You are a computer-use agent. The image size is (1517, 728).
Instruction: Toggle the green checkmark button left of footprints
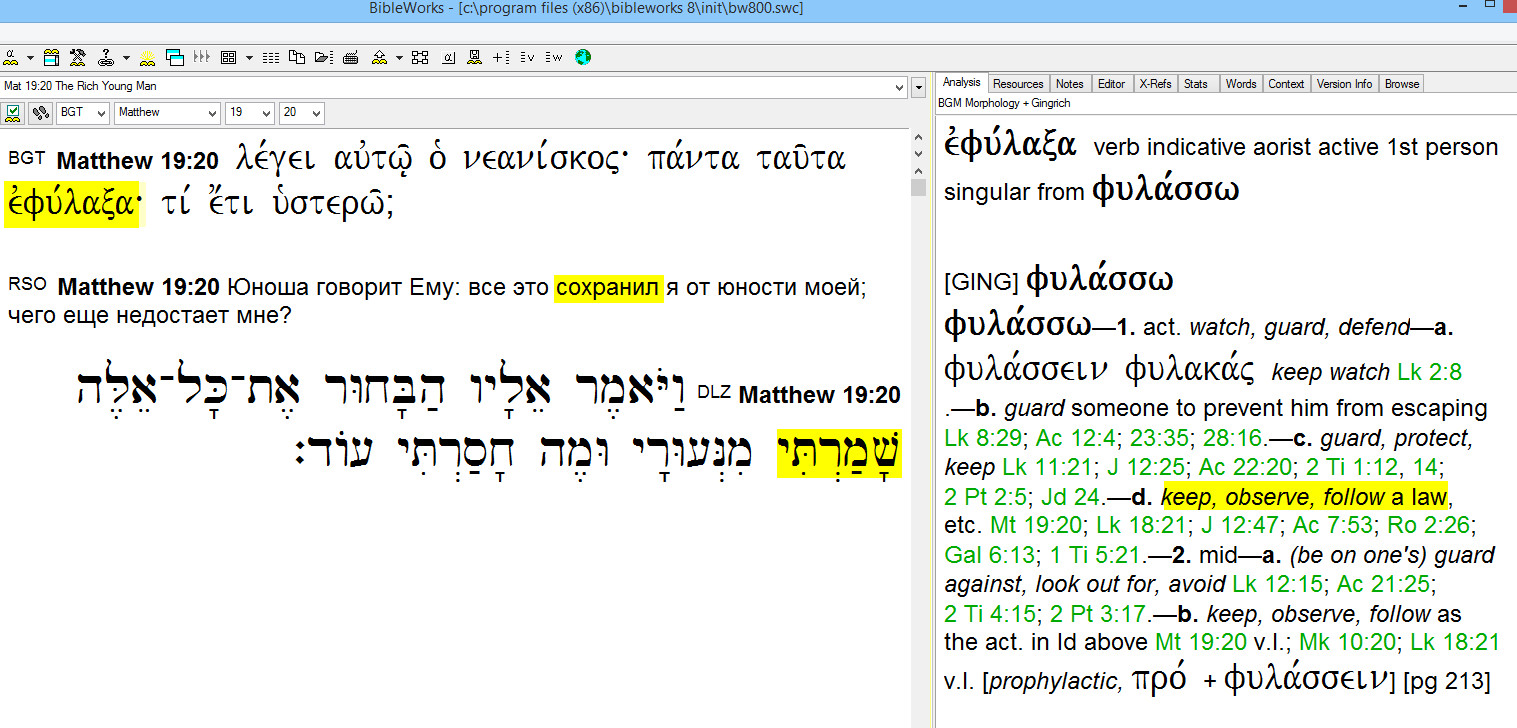tap(14, 113)
